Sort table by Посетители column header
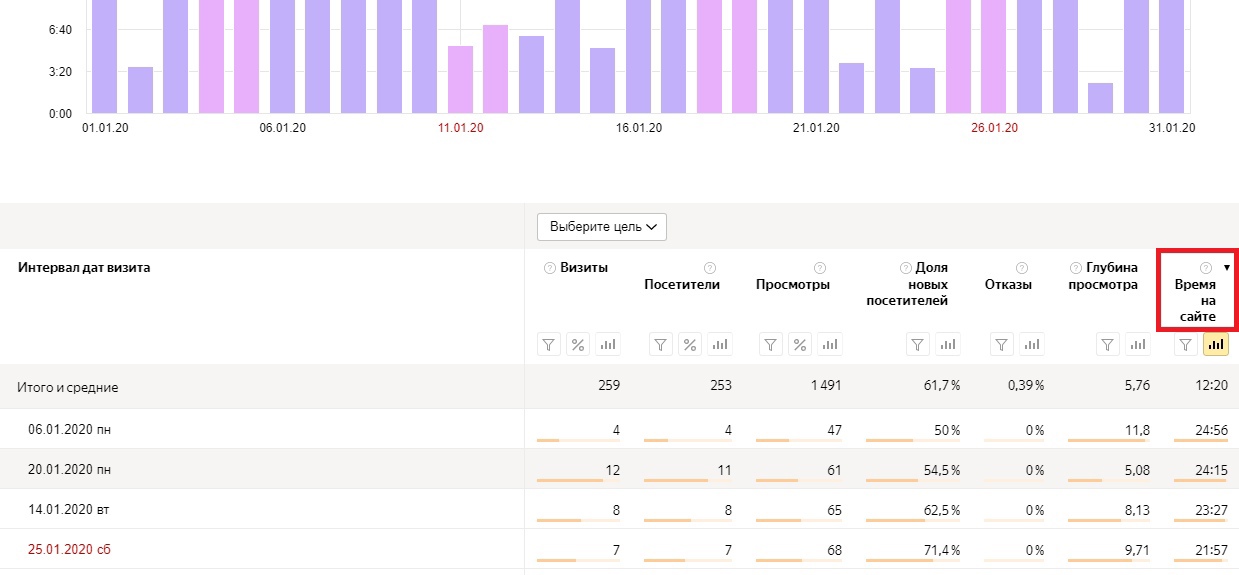The image size is (1239, 575). click(x=682, y=285)
